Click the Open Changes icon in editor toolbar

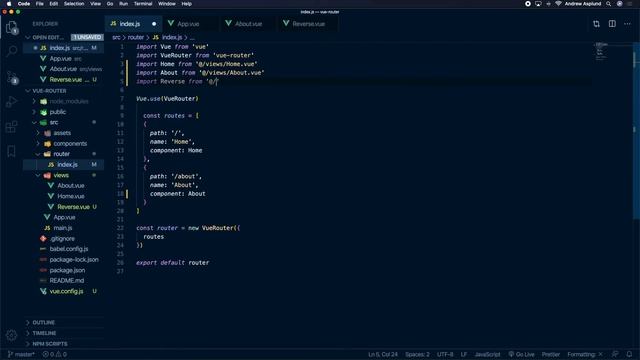[596, 24]
